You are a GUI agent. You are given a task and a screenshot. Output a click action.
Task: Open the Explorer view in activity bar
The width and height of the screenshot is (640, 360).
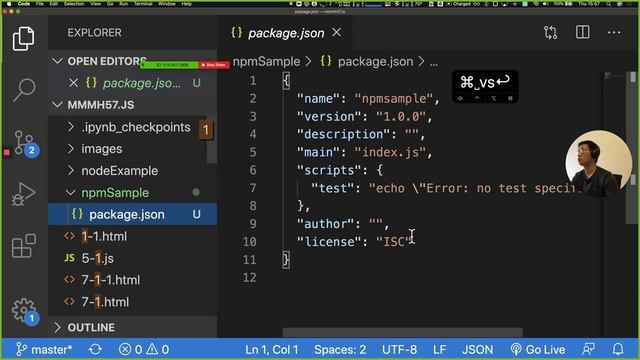click(x=23, y=39)
